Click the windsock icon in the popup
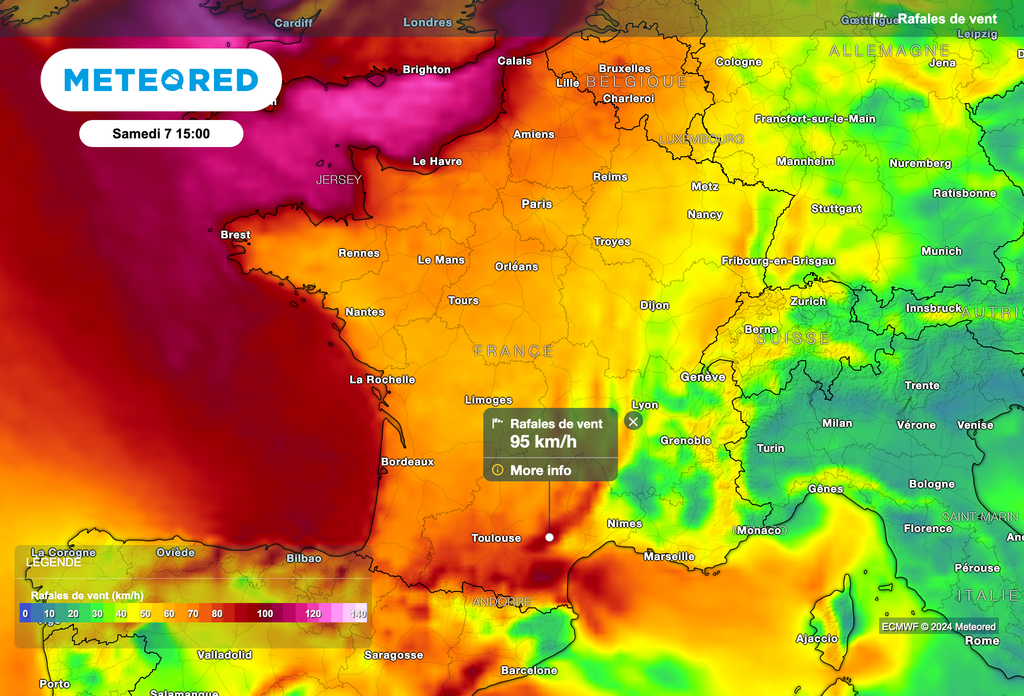The height and width of the screenshot is (696, 1024). (498, 424)
